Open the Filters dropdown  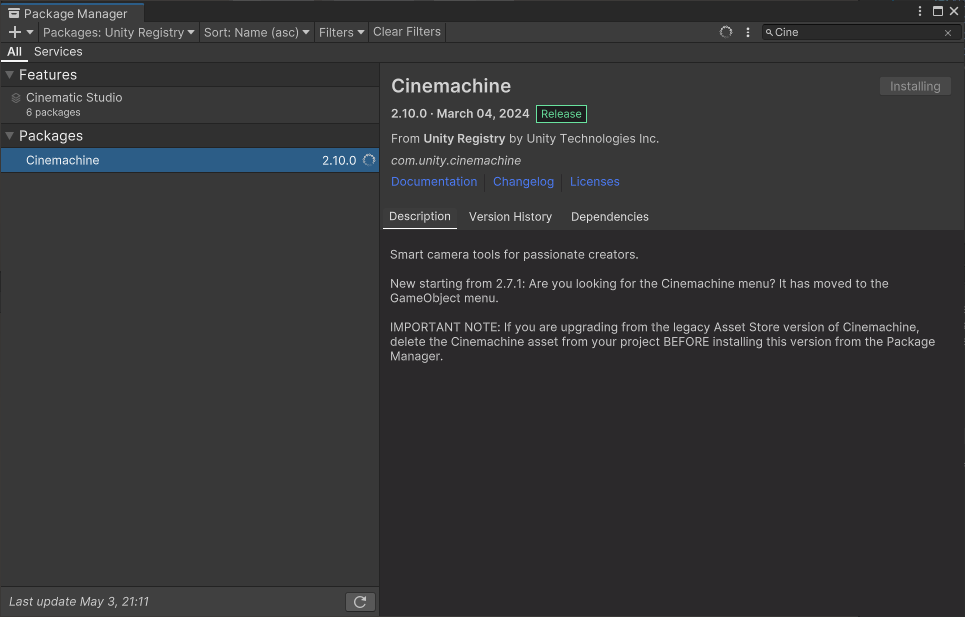coord(341,32)
